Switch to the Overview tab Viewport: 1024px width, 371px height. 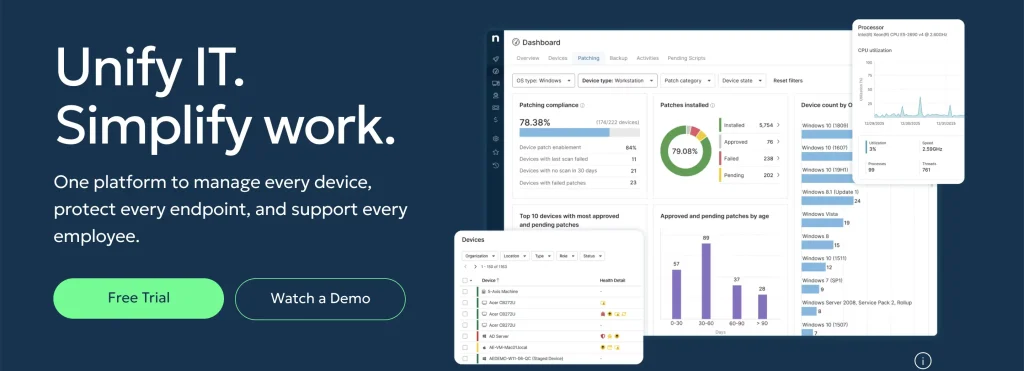[528, 58]
